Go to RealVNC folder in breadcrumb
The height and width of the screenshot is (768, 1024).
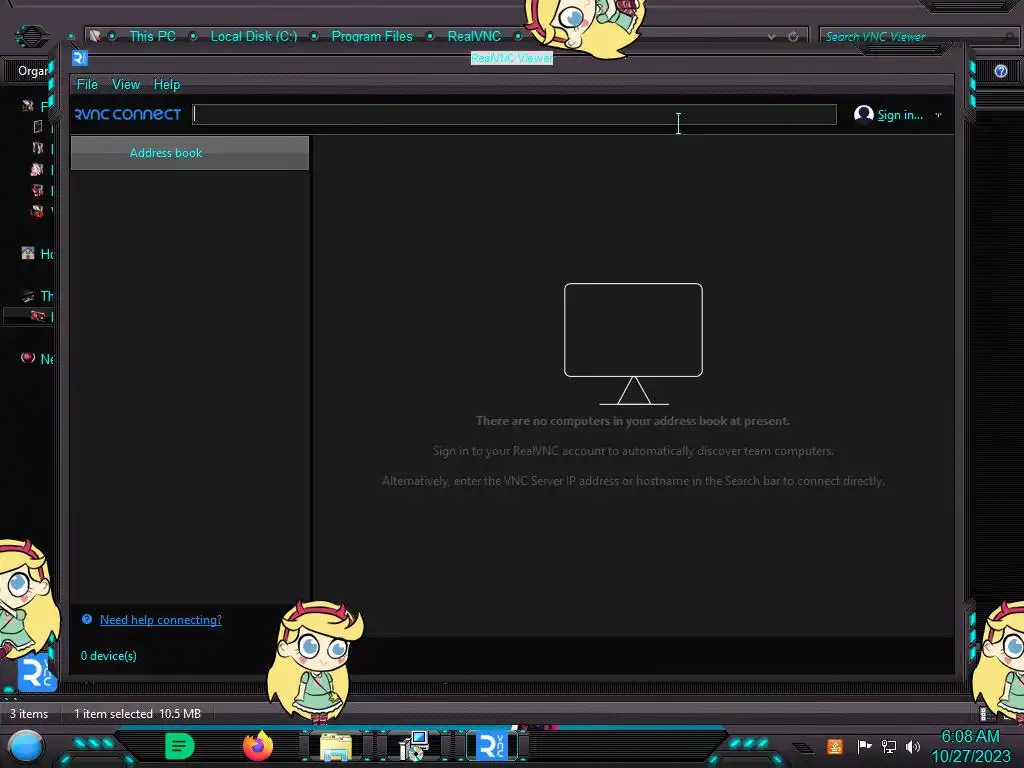(474, 37)
